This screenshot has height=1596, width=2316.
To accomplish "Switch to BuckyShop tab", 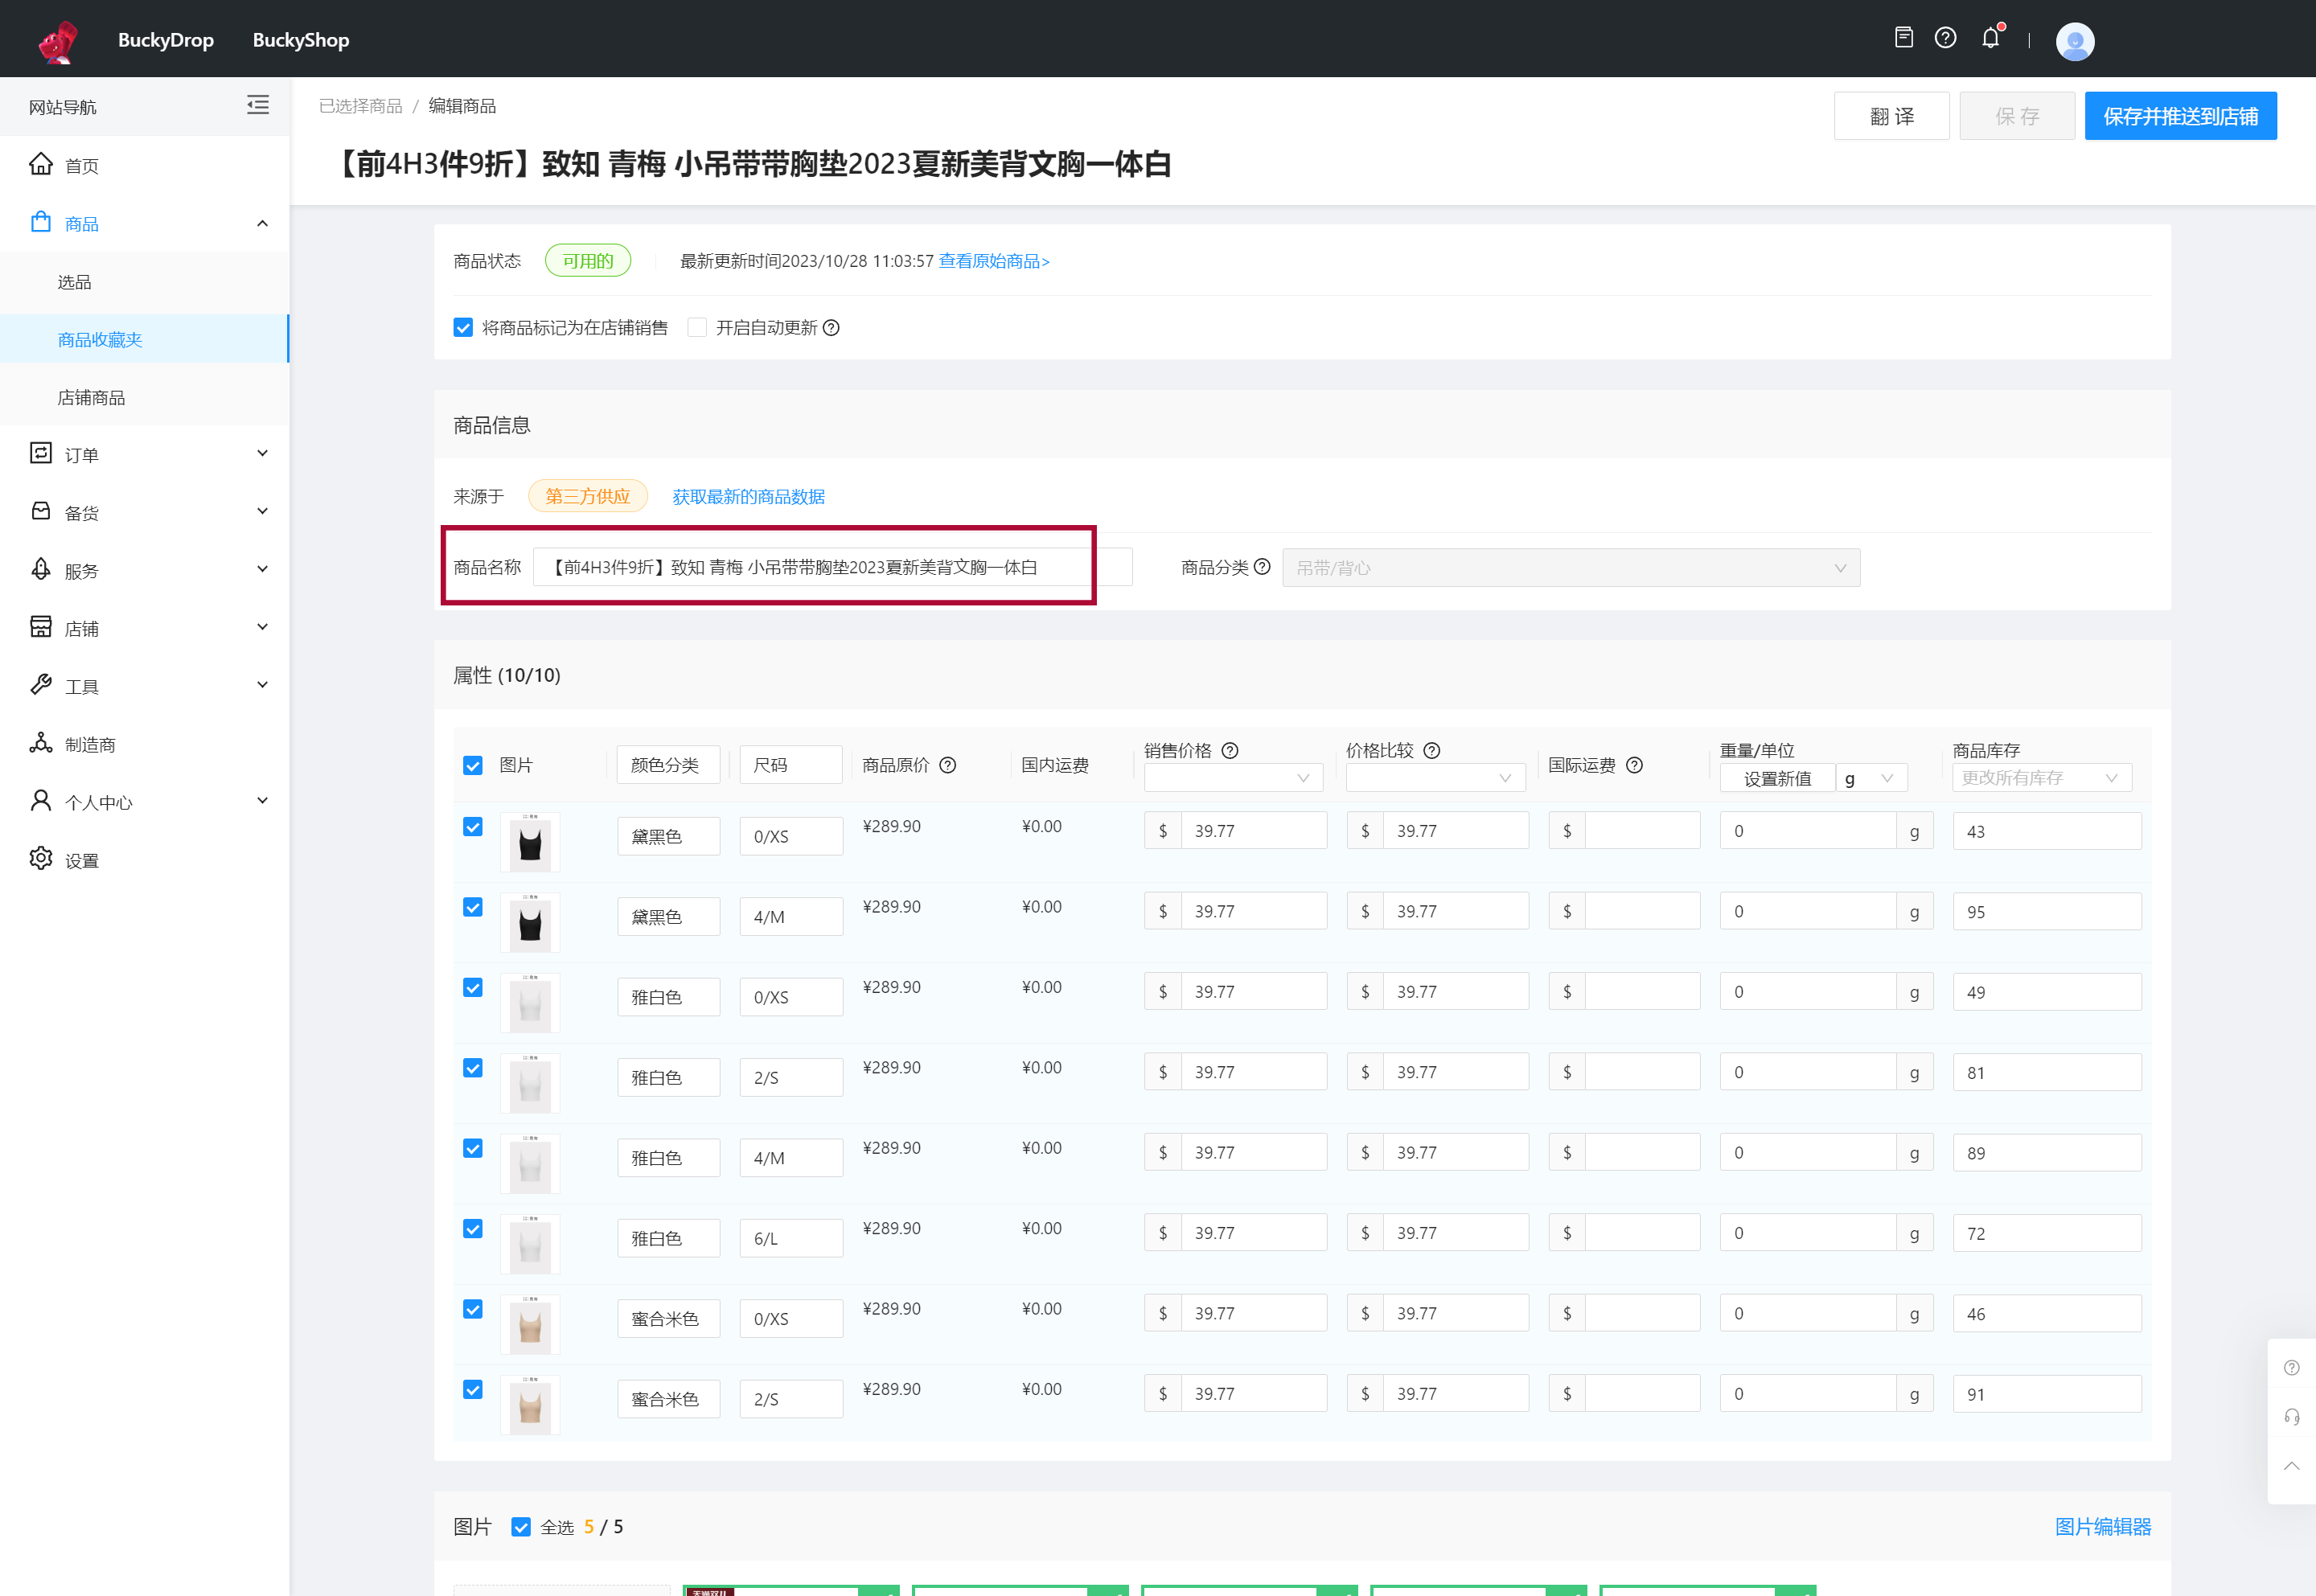I will (x=300, y=40).
